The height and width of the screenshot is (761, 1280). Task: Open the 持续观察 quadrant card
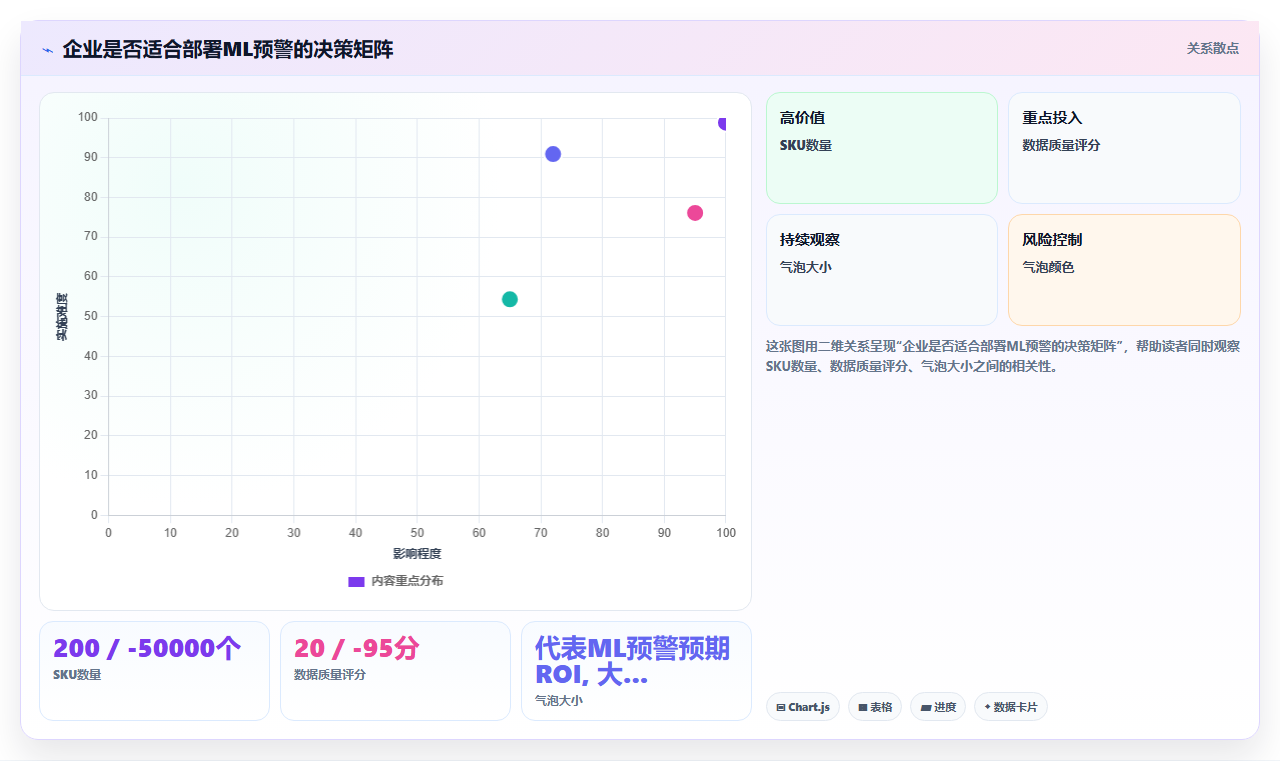click(882, 270)
